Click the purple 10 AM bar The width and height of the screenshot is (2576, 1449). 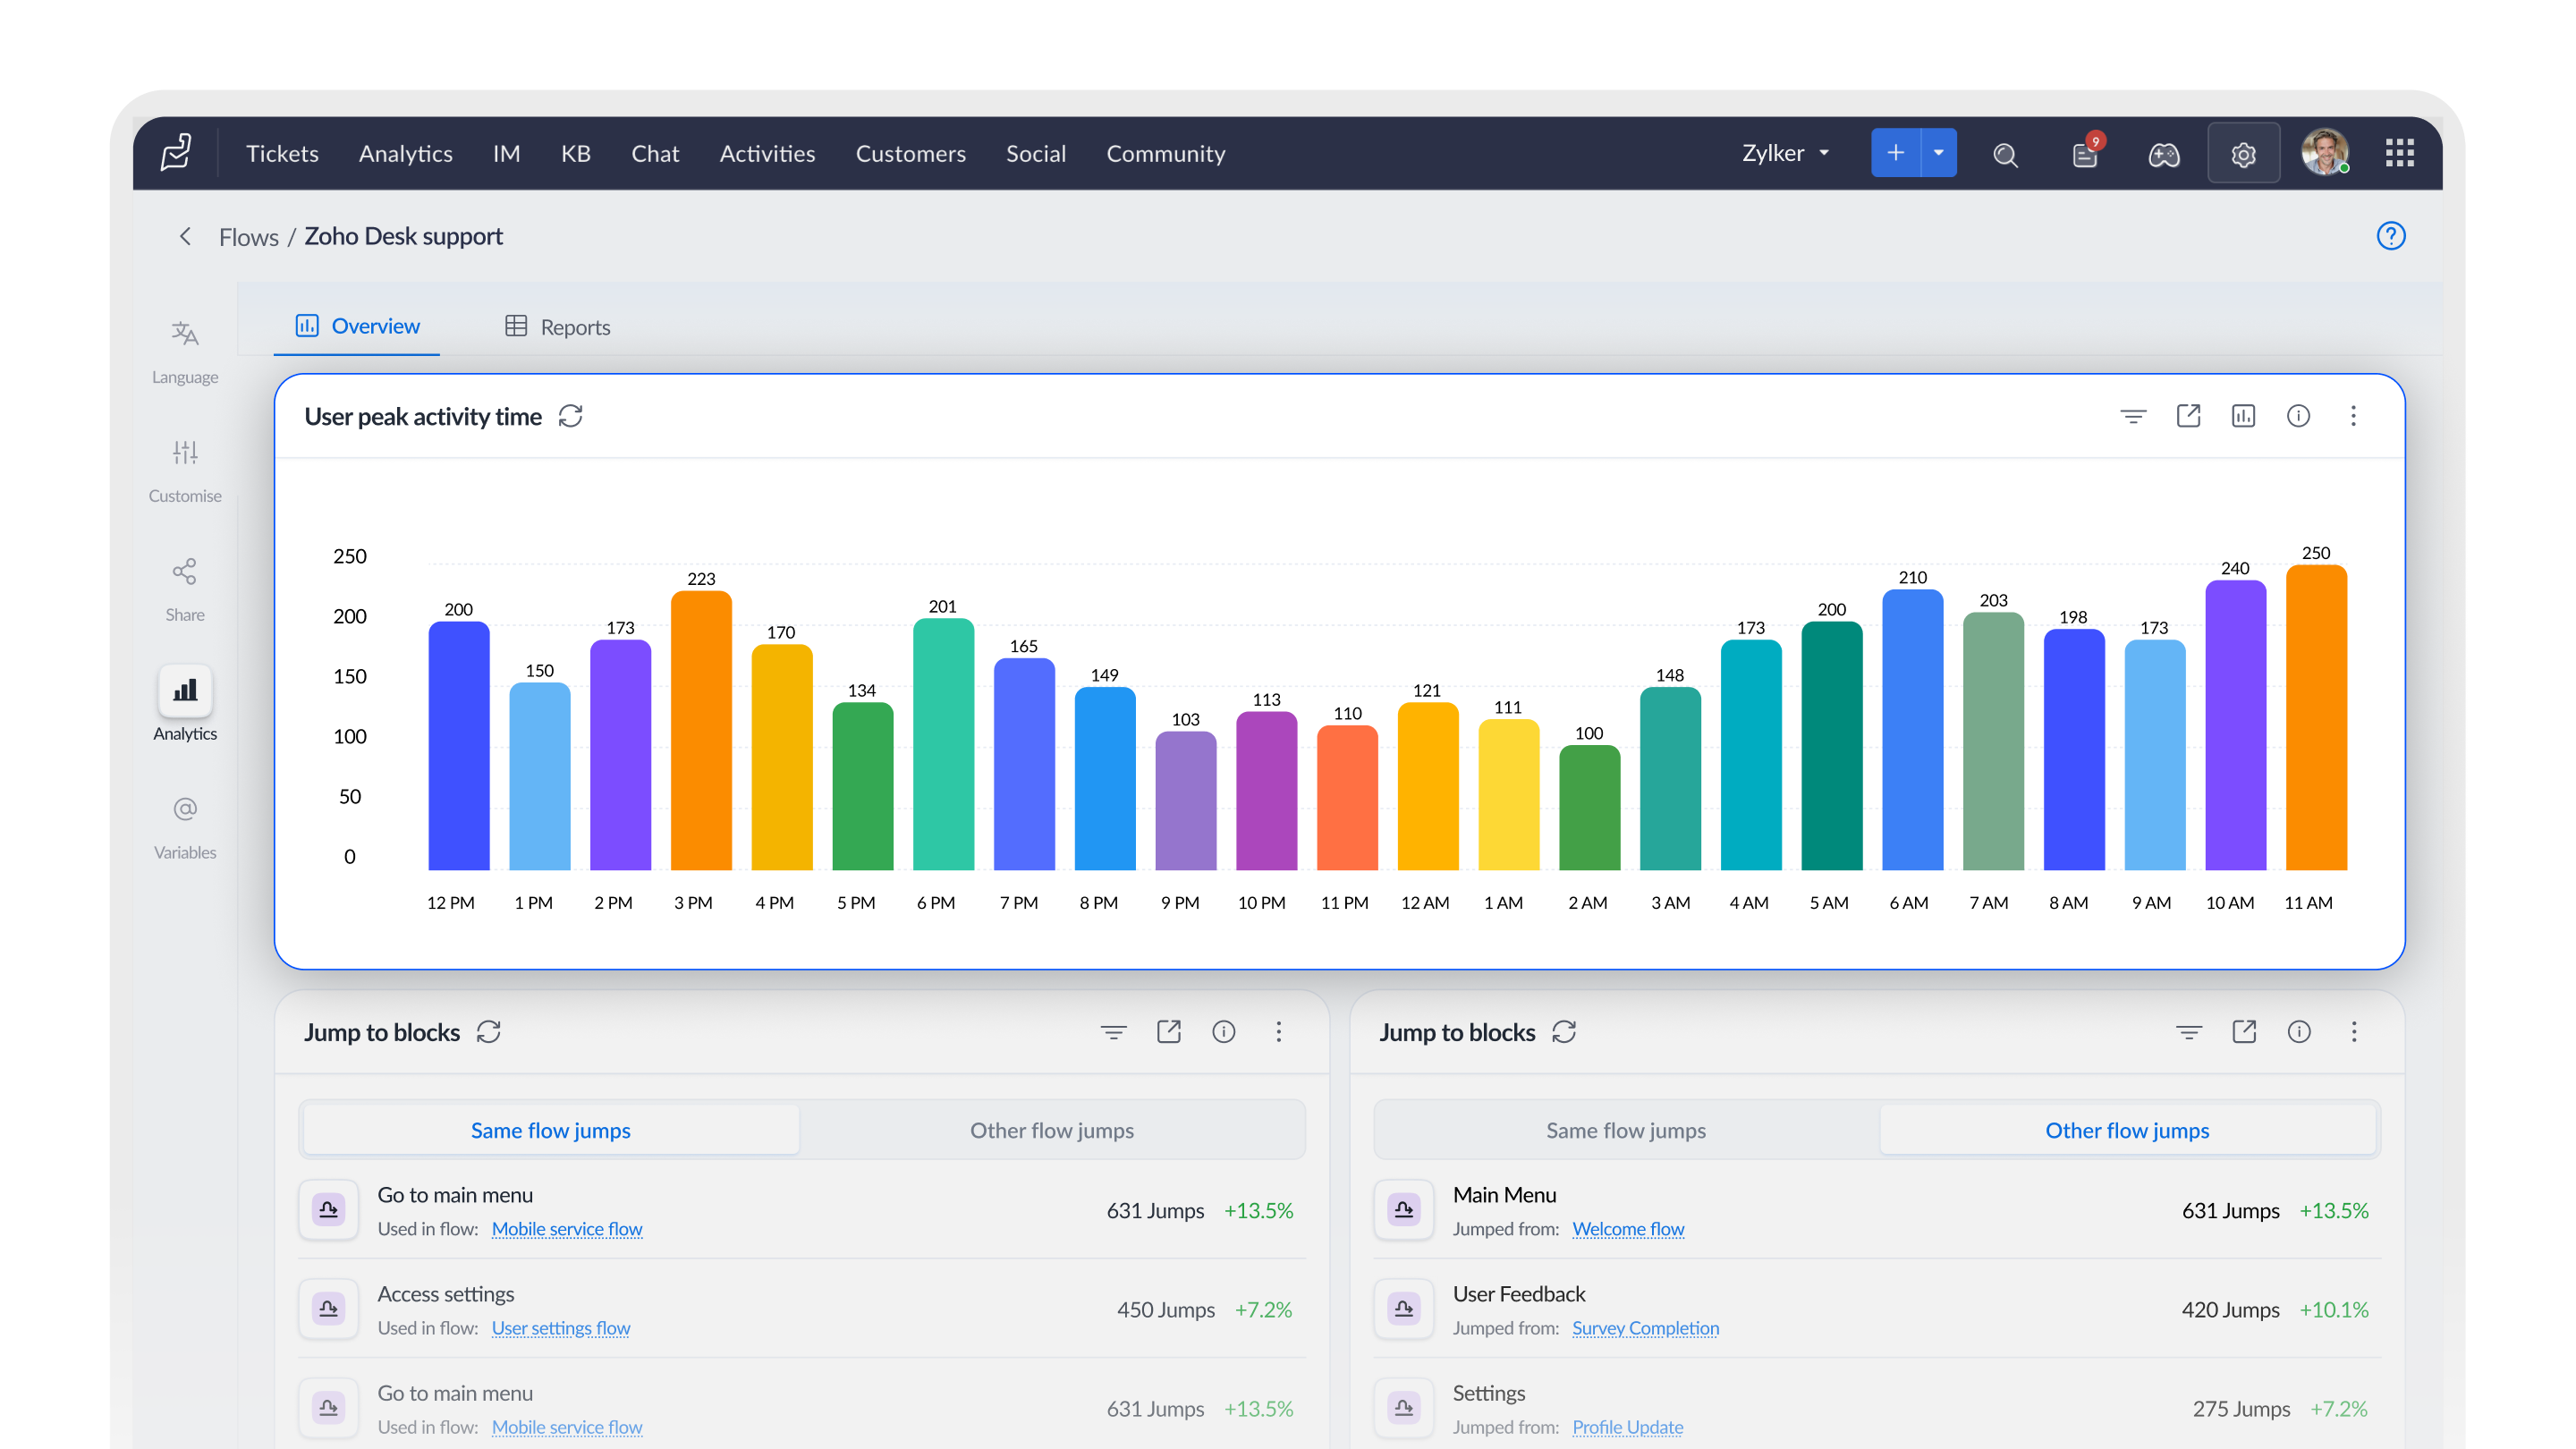click(x=2235, y=725)
